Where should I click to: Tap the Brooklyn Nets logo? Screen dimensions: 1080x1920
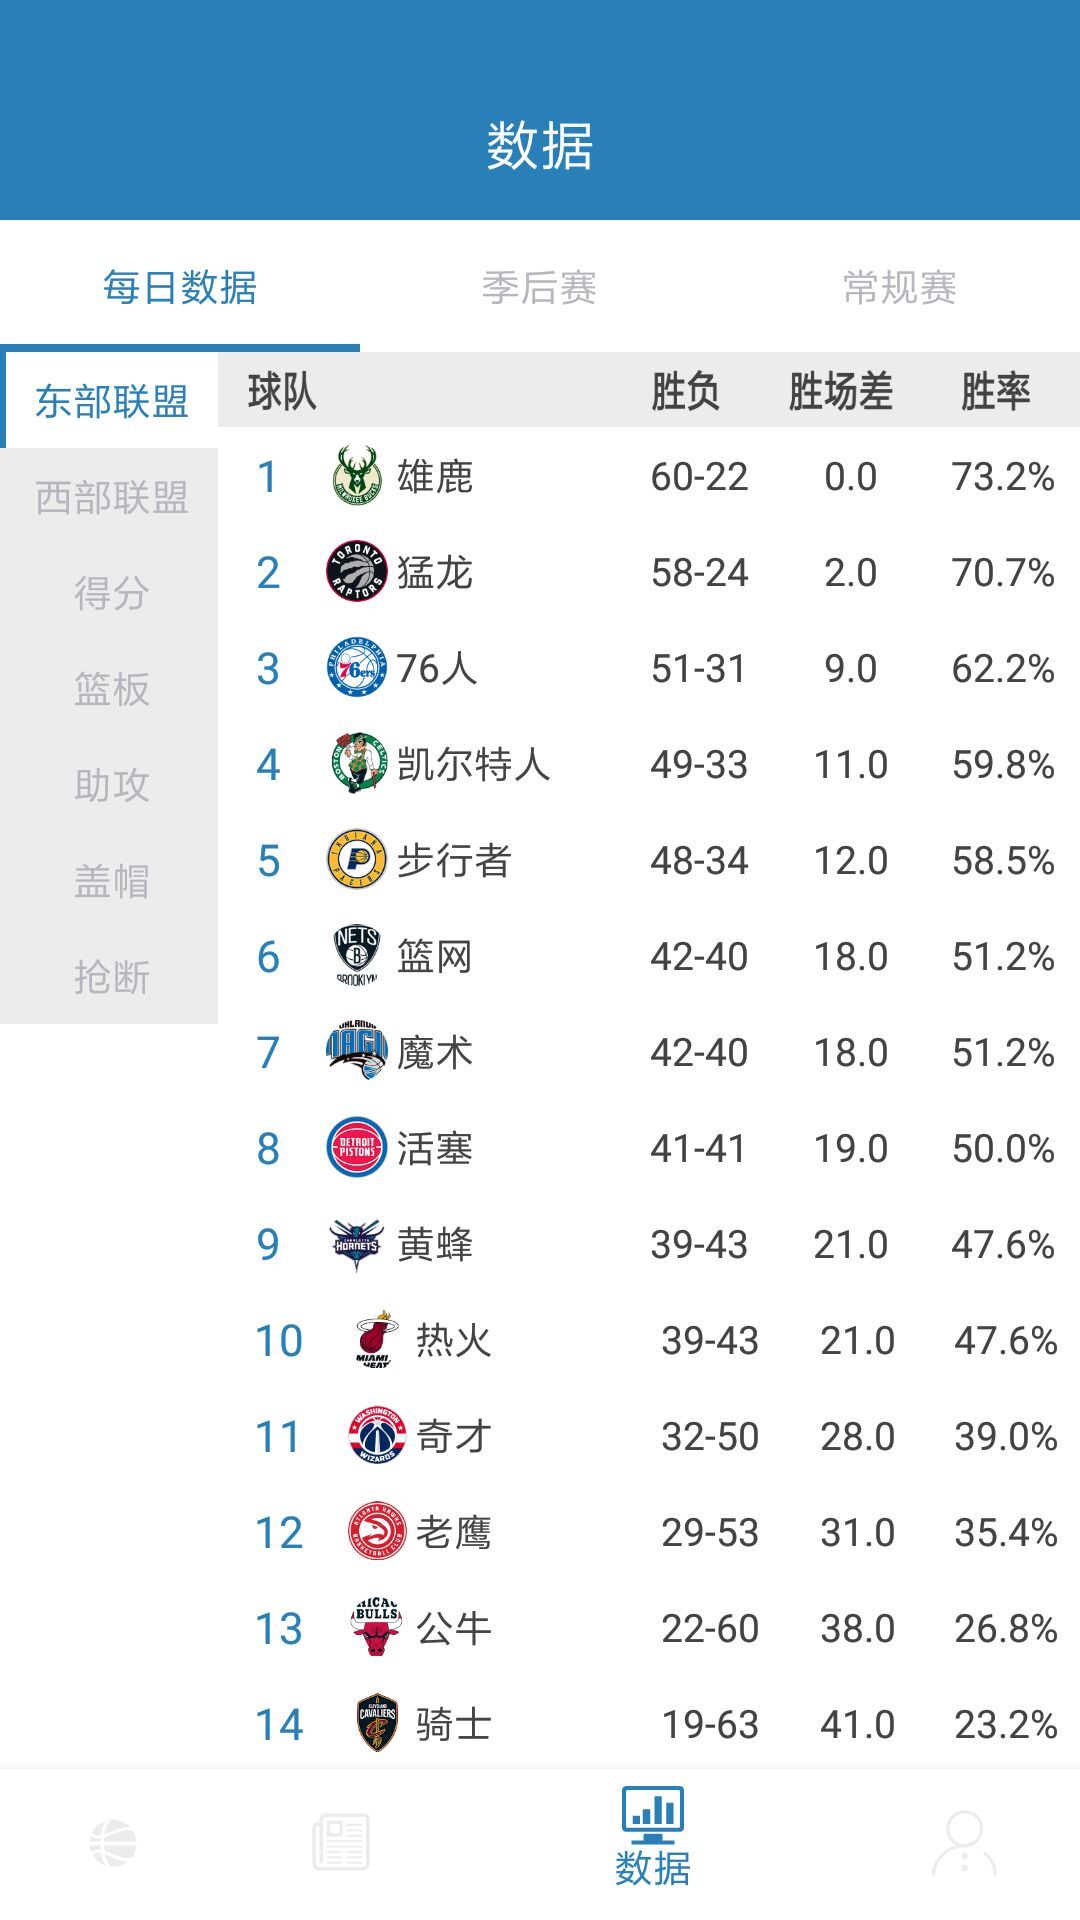[357, 956]
